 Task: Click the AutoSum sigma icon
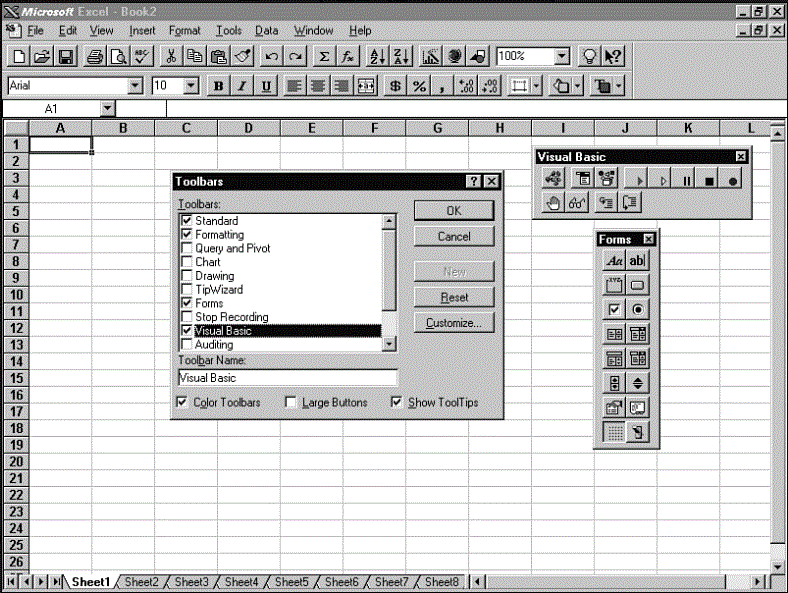[x=324, y=56]
